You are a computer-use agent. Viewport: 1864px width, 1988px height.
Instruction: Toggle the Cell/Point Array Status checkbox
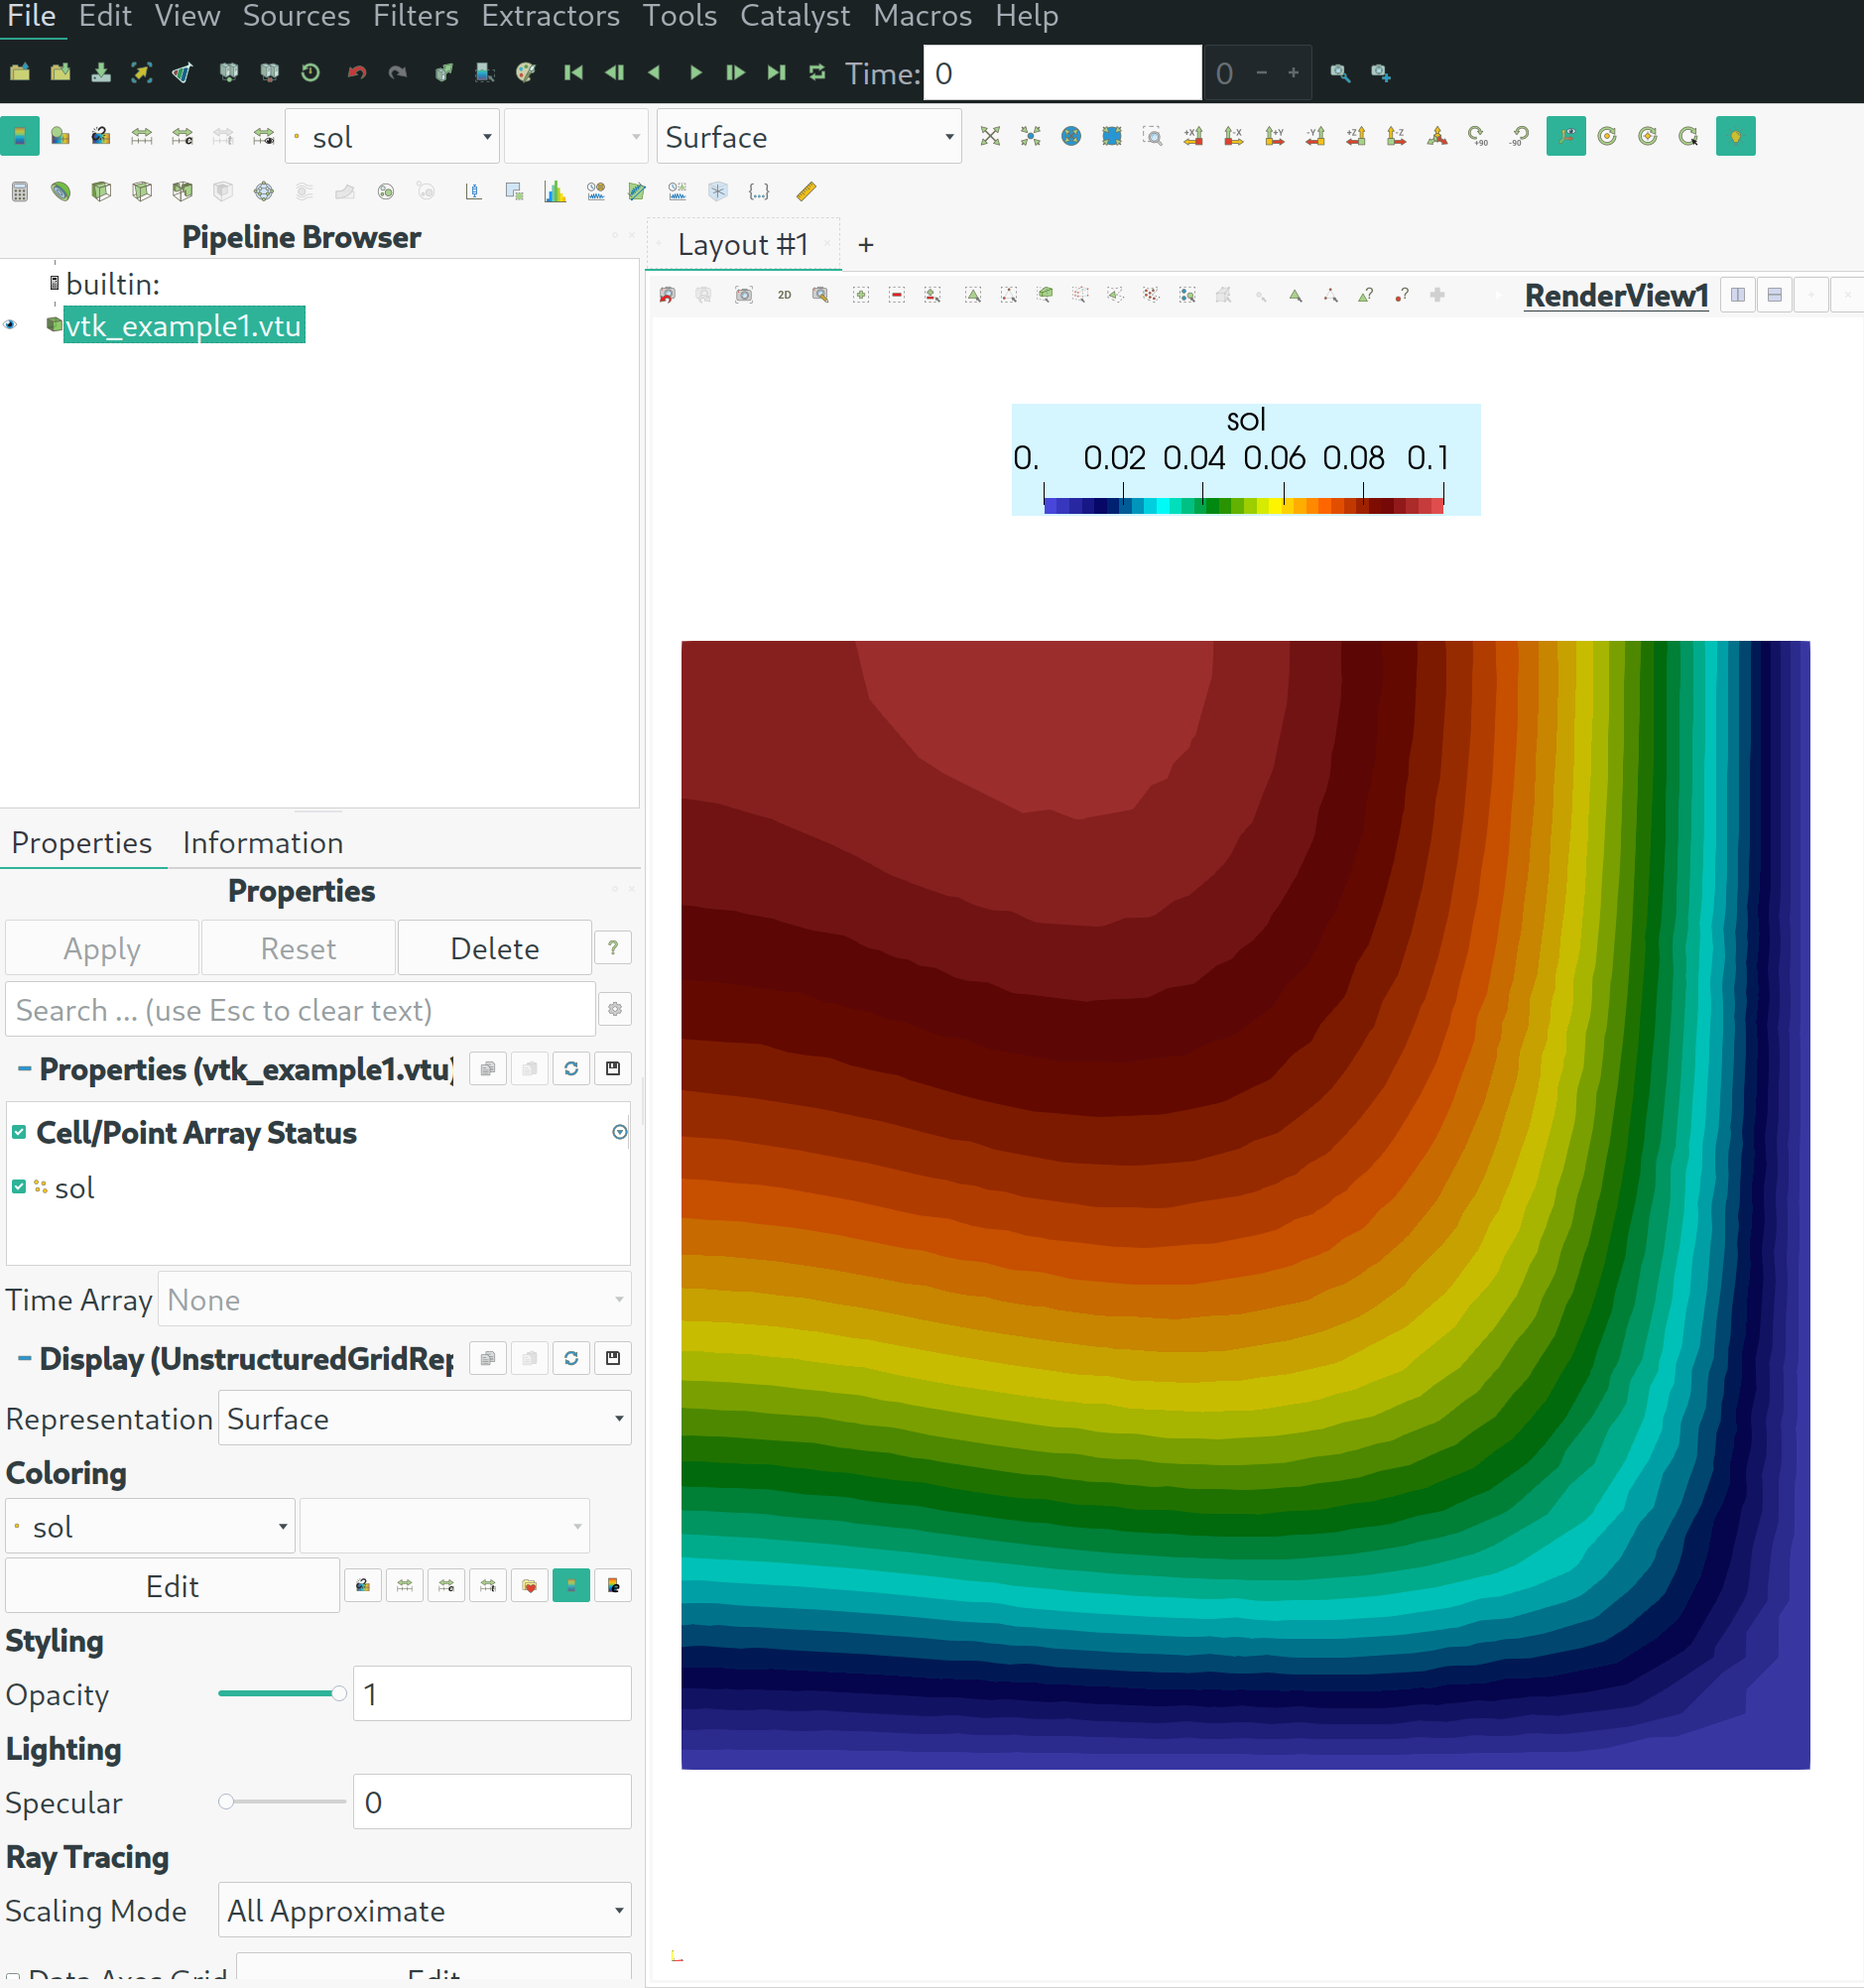19,1132
